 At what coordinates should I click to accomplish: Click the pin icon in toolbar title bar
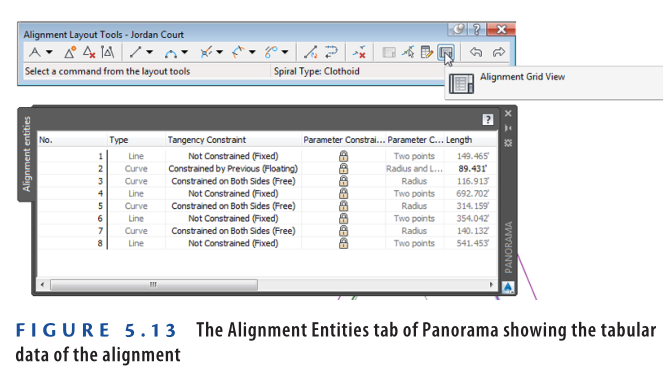[458, 29]
